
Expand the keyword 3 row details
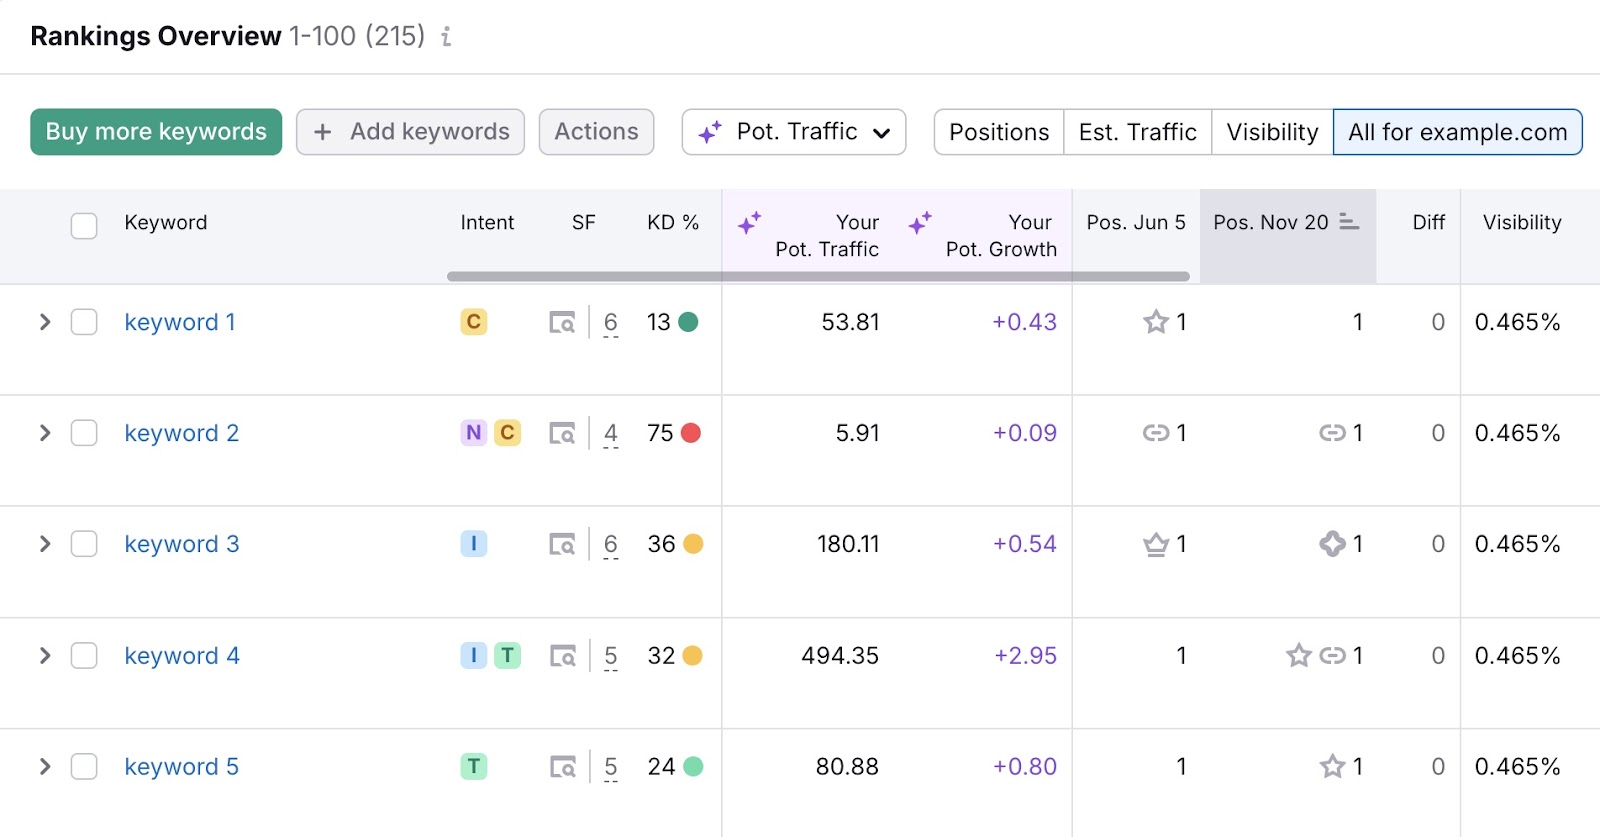coord(45,544)
